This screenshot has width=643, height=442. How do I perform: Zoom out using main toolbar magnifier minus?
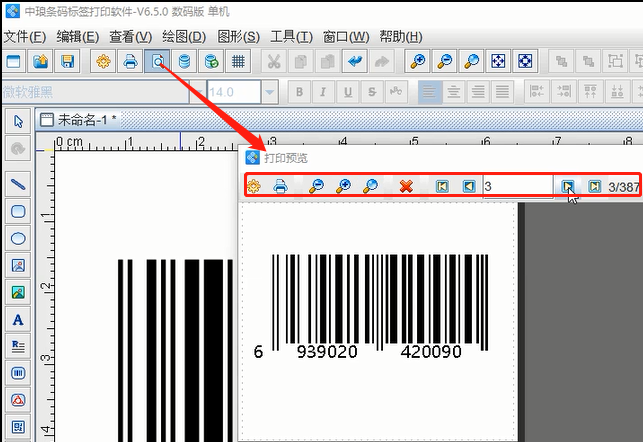[x=445, y=62]
